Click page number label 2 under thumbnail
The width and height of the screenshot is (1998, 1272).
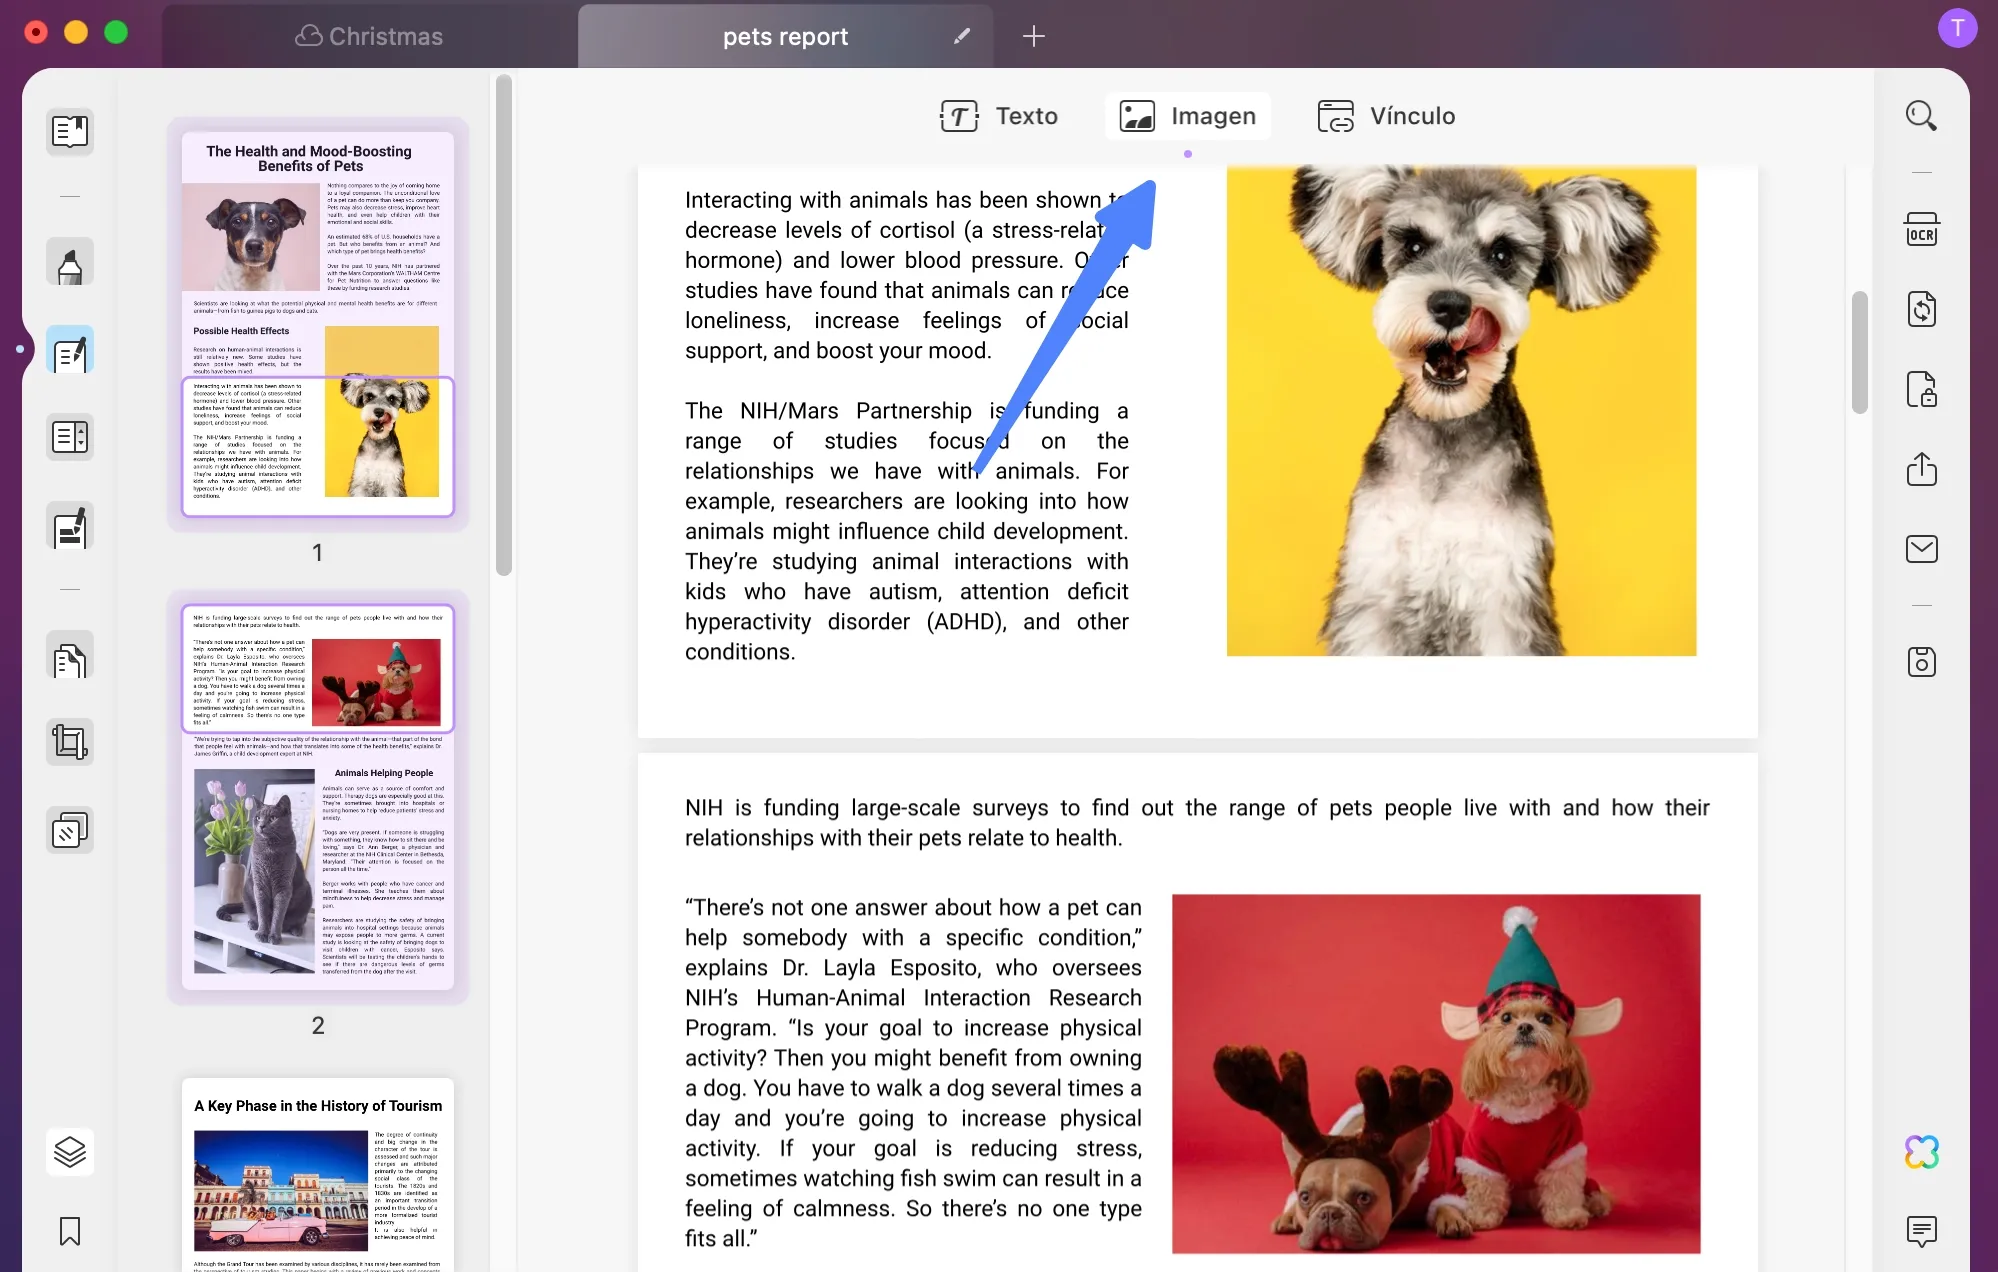coord(318,1025)
